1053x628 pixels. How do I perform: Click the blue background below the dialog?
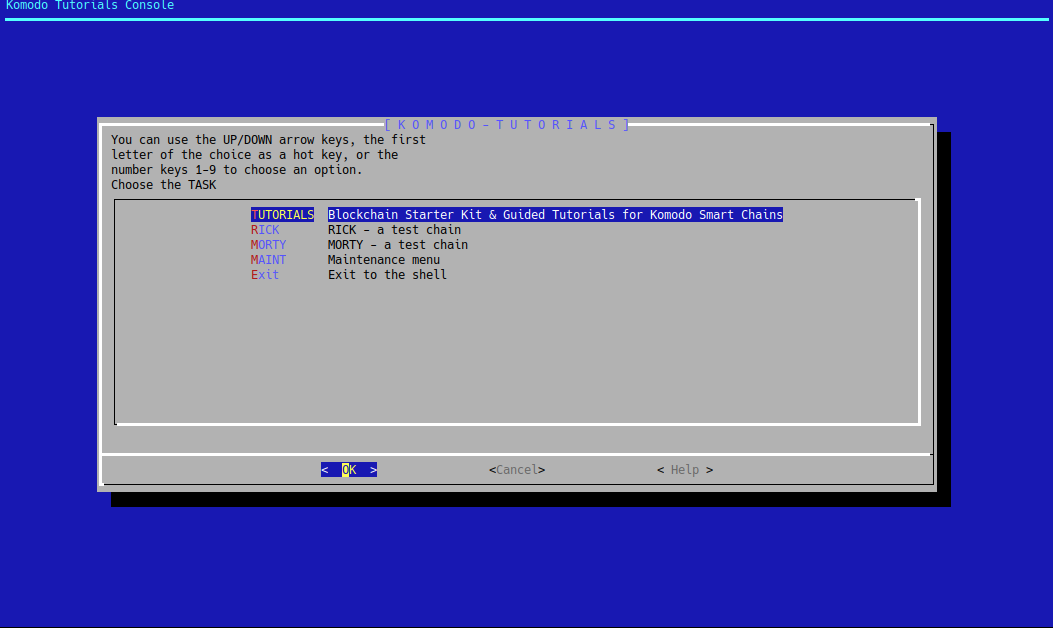[526, 565]
